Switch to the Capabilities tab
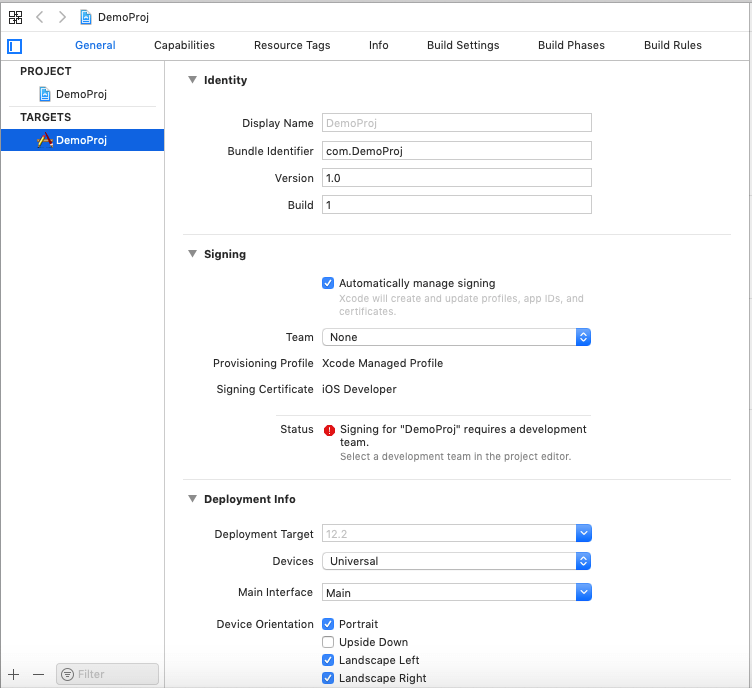The height and width of the screenshot is (688, 752). pyautogui.click(x=184, y=45)
